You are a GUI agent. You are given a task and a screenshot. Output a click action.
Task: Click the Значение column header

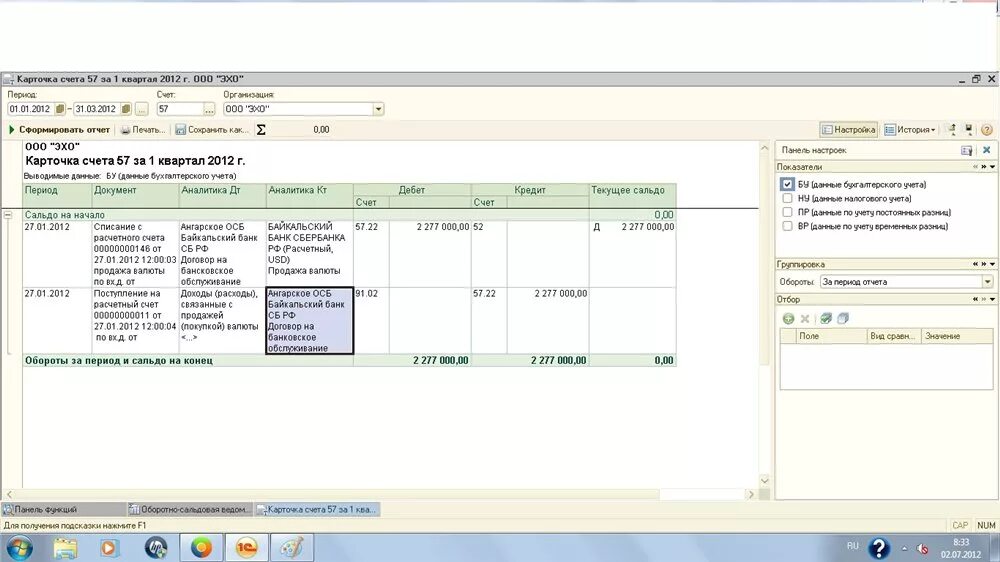(x=957, y=336)
